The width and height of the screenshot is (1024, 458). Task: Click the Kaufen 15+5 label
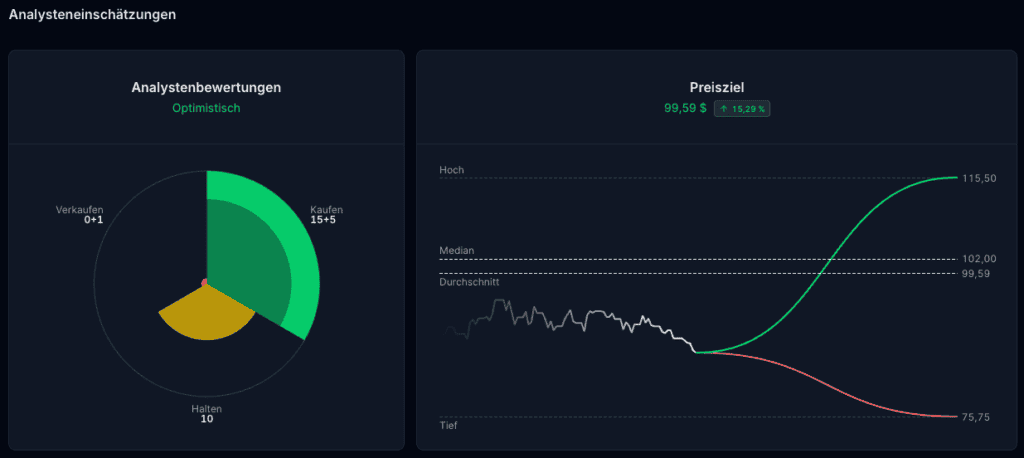327,215
